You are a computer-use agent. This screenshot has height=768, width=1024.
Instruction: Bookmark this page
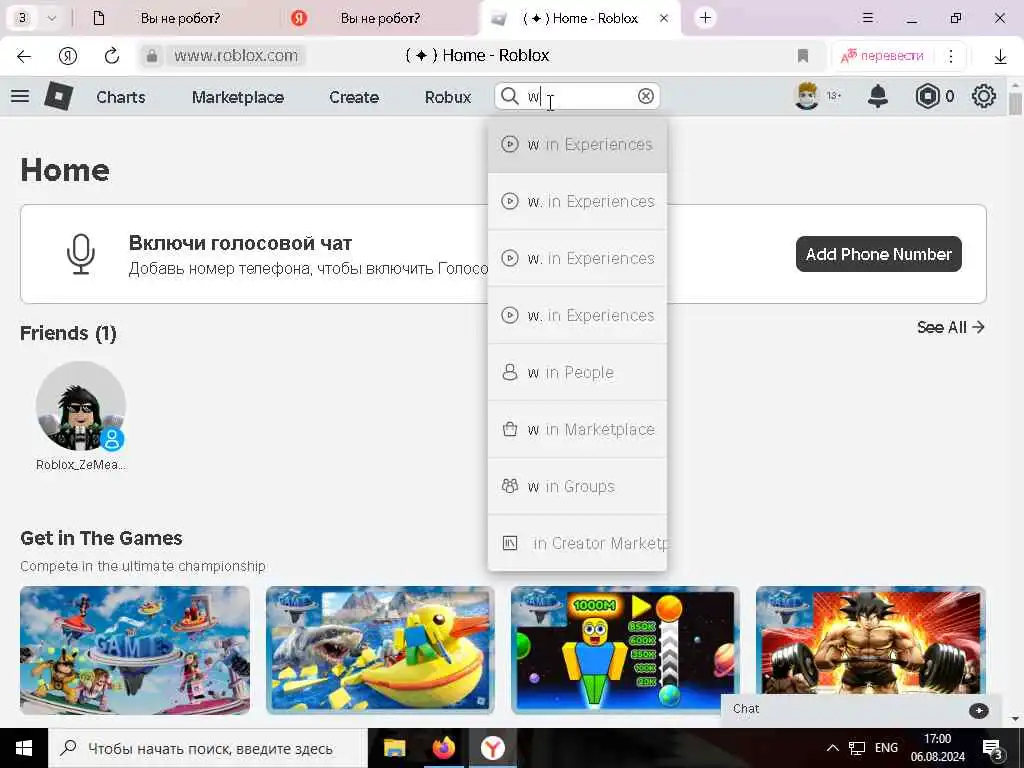click(x=803, y=56)
